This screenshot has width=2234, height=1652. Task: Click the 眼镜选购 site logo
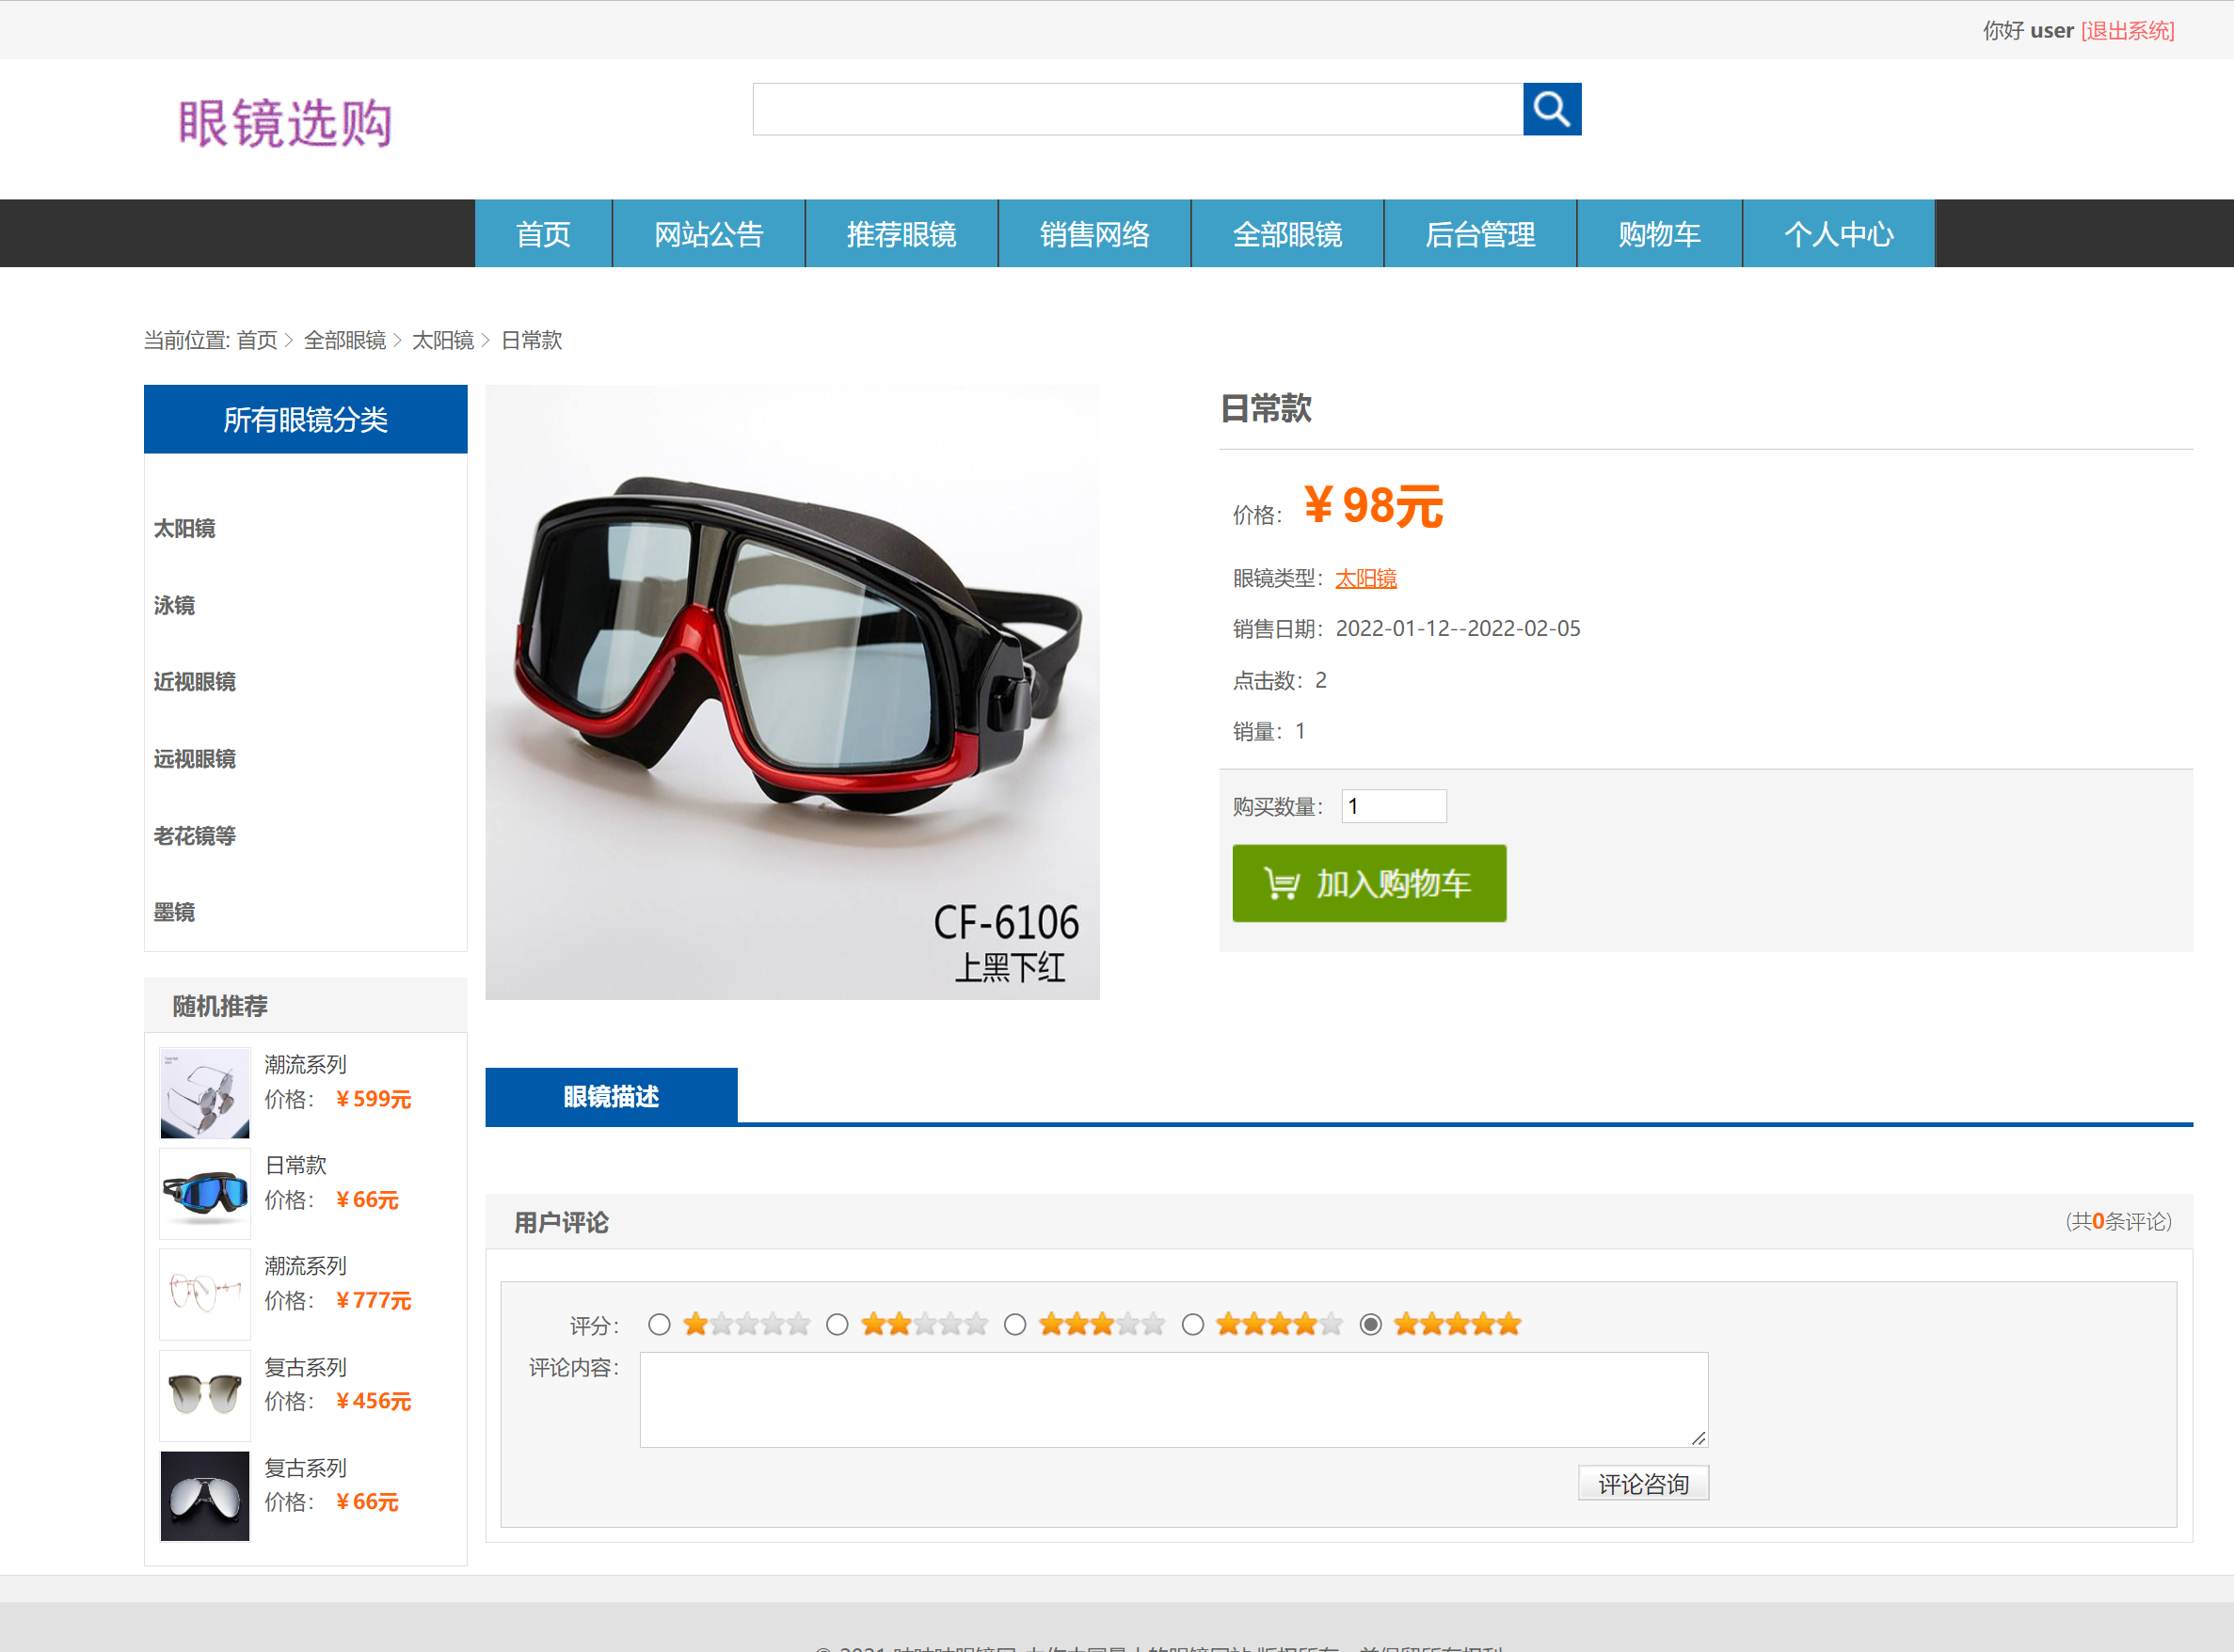tap(284, 124)
